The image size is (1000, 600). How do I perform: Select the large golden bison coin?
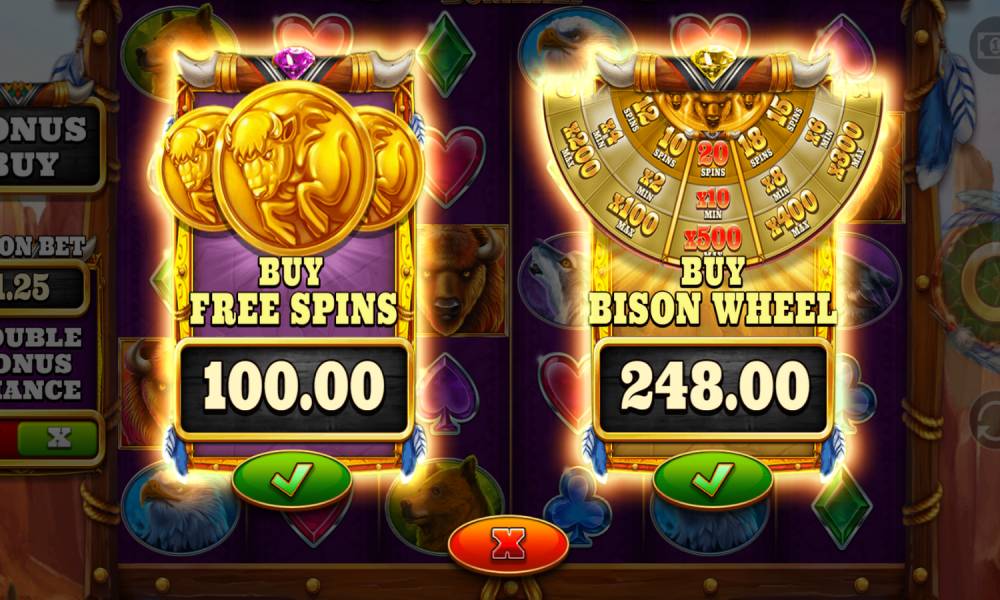[x=292, y=167]
